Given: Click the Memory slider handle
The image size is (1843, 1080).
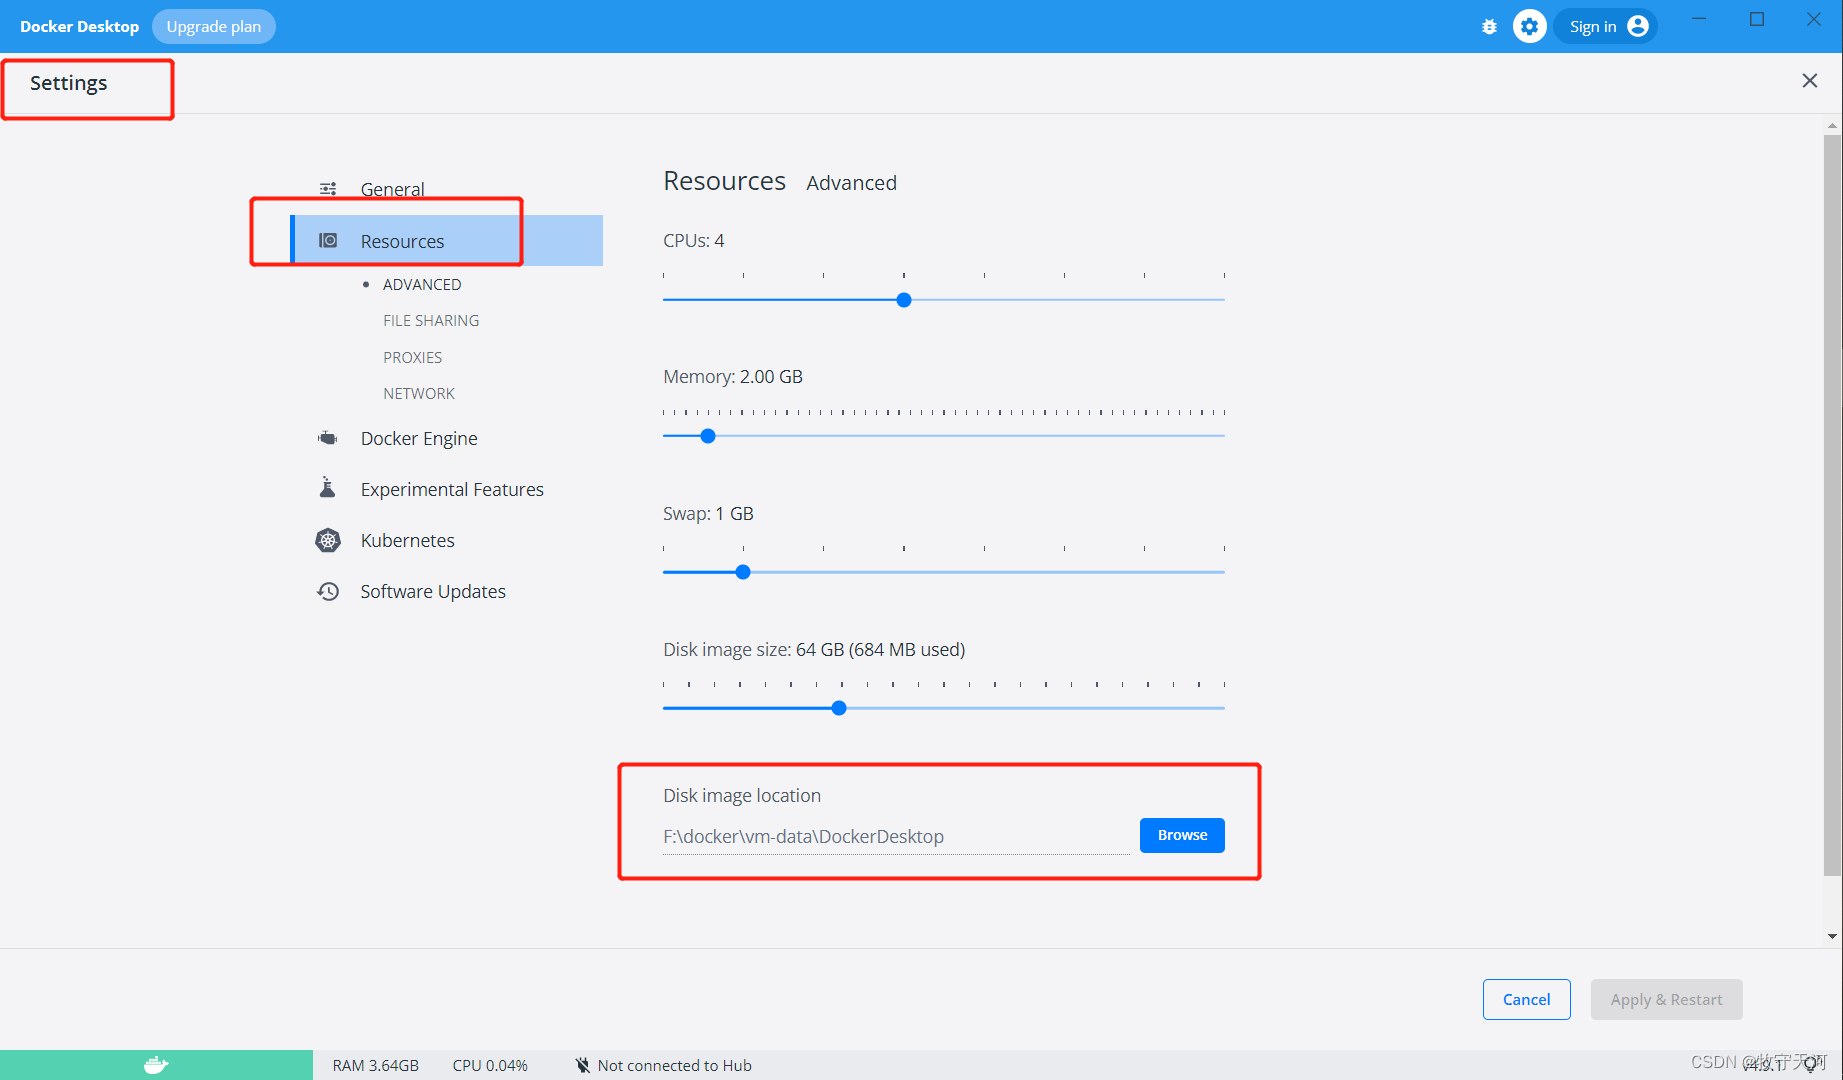Looking at the screenshot, I should pos(708,436).
